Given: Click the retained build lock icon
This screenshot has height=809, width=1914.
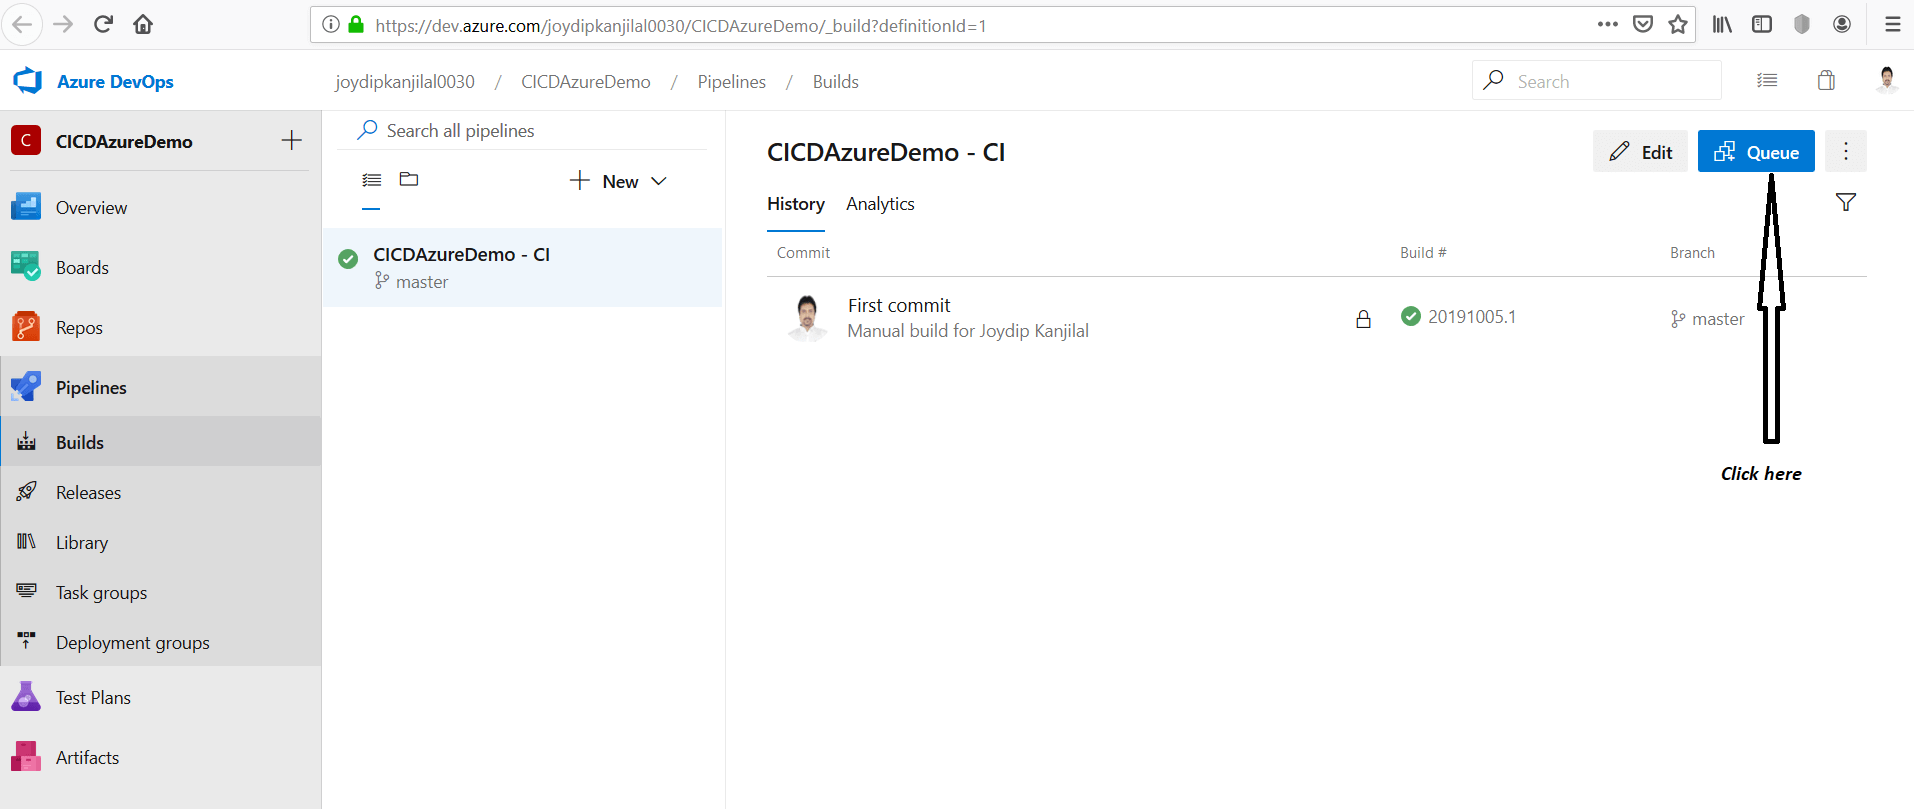Looking at the screenshot, I should click(x=1363, y=319).
